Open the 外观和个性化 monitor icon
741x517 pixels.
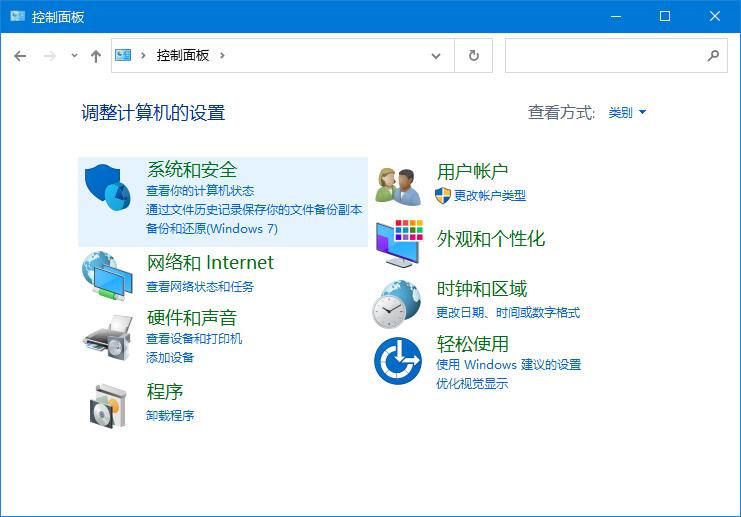399,243
